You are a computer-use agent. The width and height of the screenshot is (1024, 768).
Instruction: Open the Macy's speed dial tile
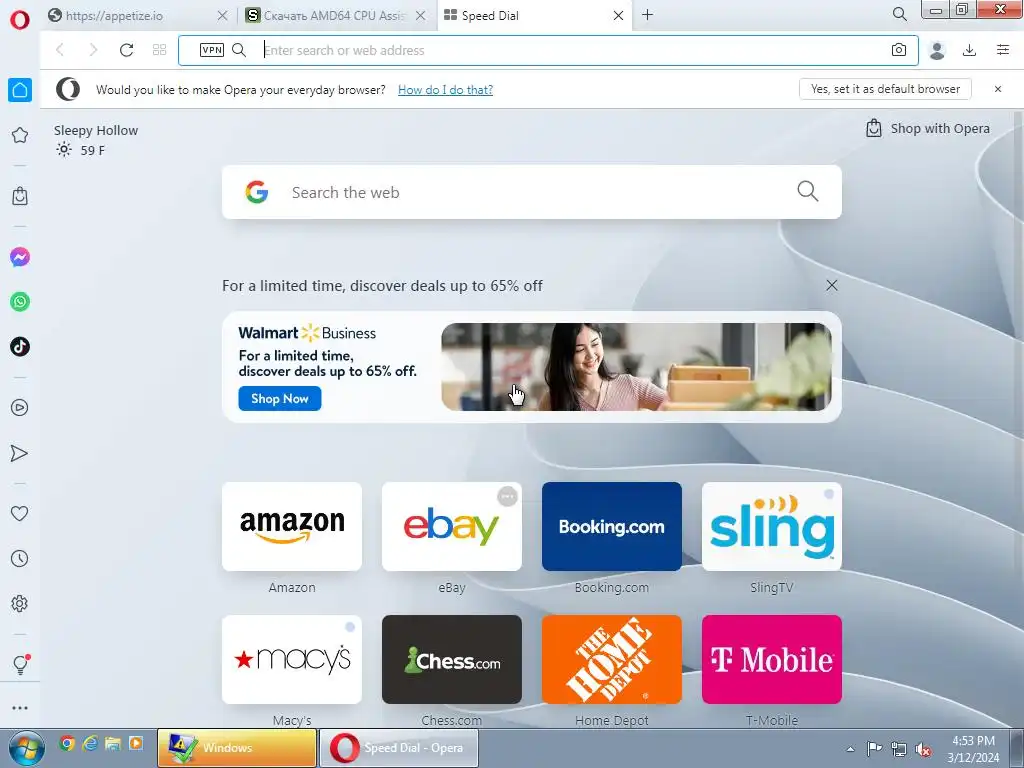point(292,660)
